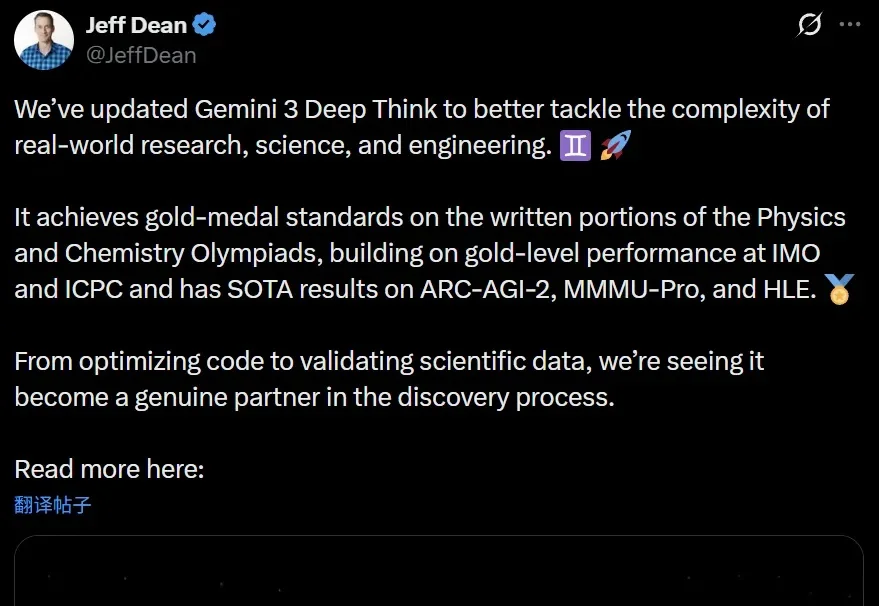Click Jeff Dean's profile avatar photo
Image resolution: width=879 pixels, height=606 pixels.
pos(44,41)
